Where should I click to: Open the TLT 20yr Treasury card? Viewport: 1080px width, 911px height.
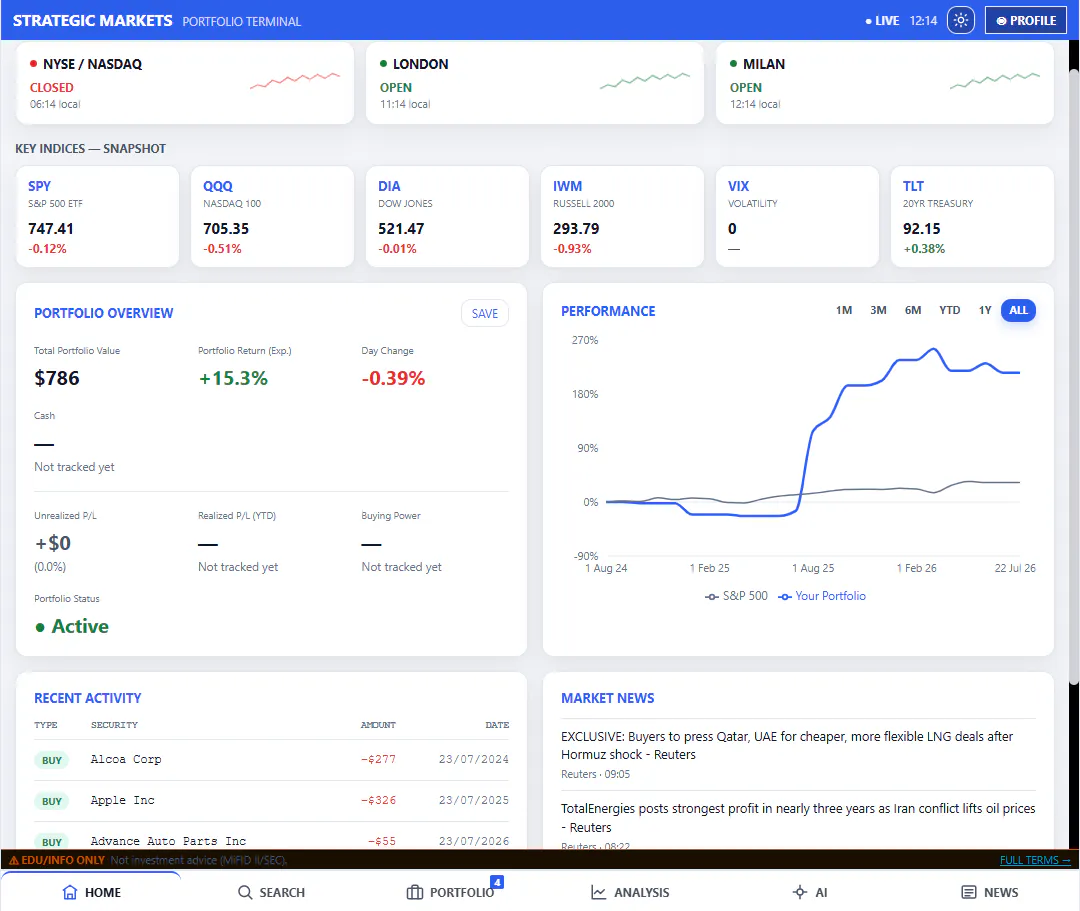point(972,216)
